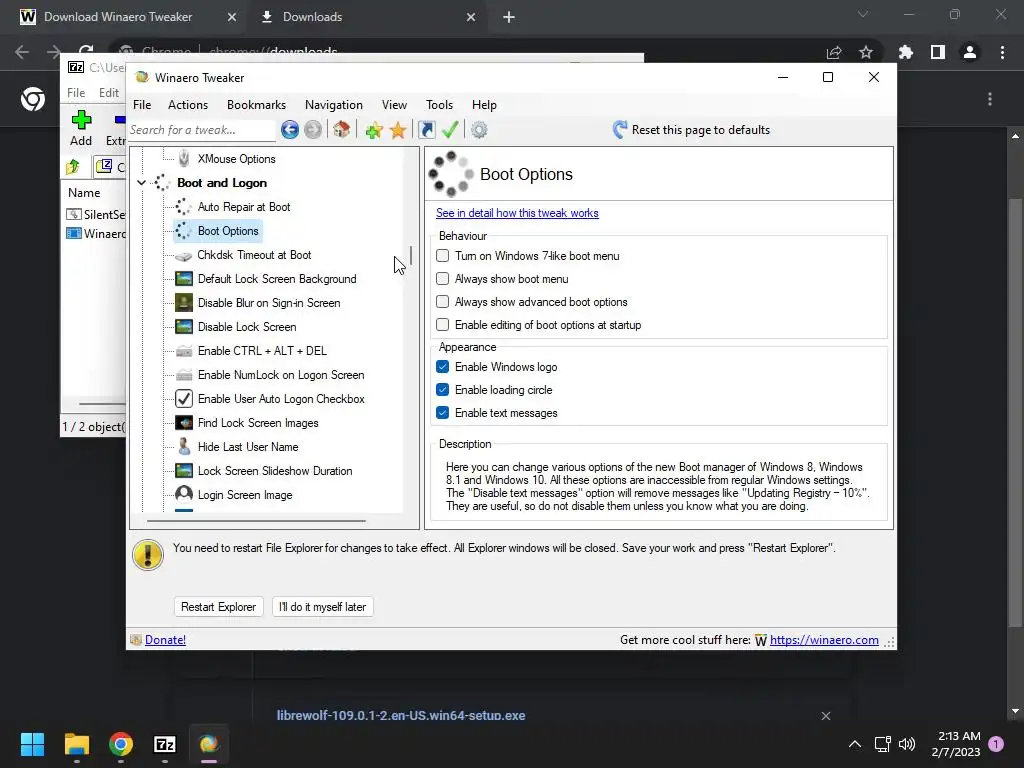Add this tweak to bookmarks with green-plus star

tap(374, 130)
